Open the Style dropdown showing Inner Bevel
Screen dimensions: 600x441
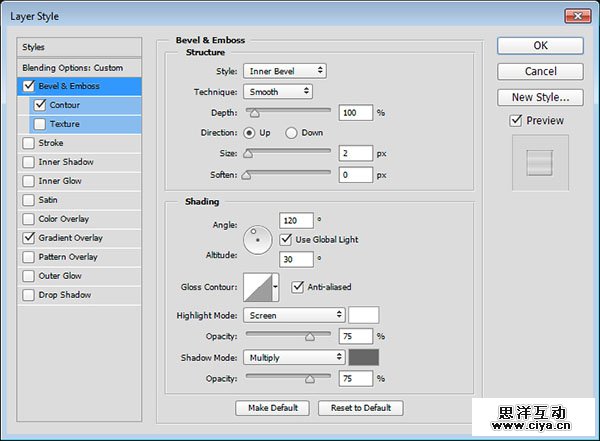click(285, 71)
